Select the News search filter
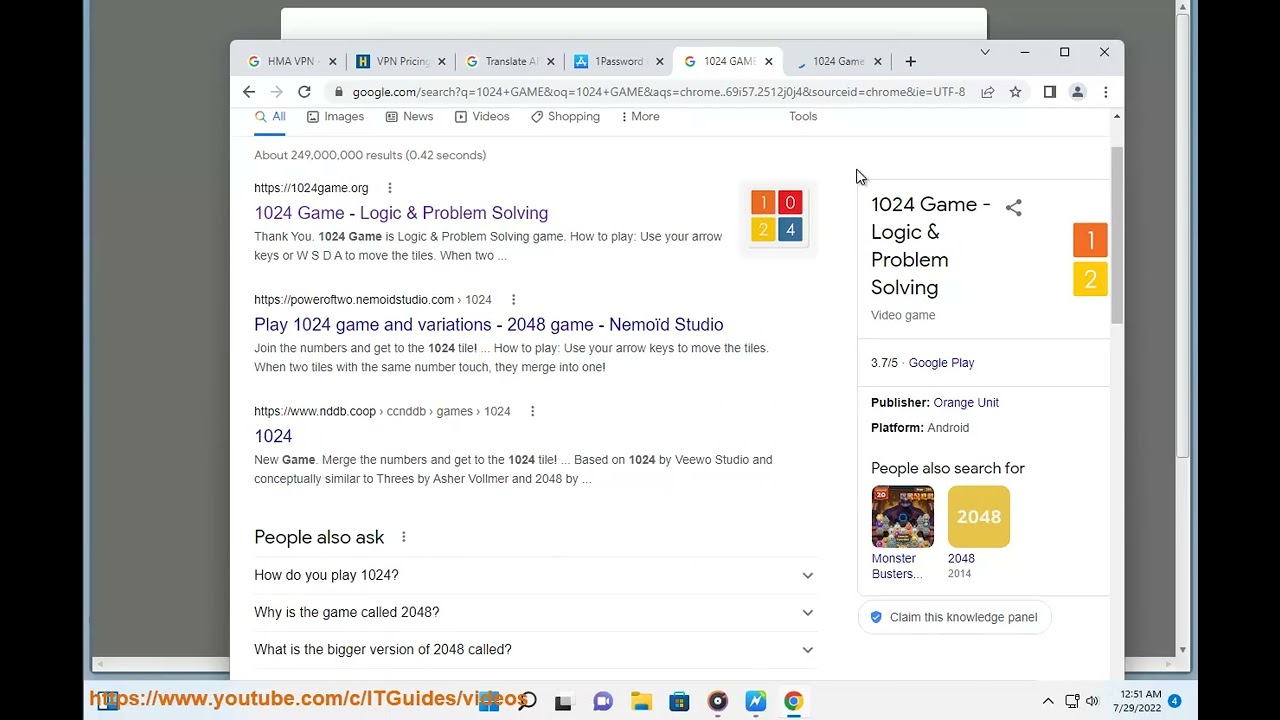This screenshot has width=1280, height=720. 408,117
